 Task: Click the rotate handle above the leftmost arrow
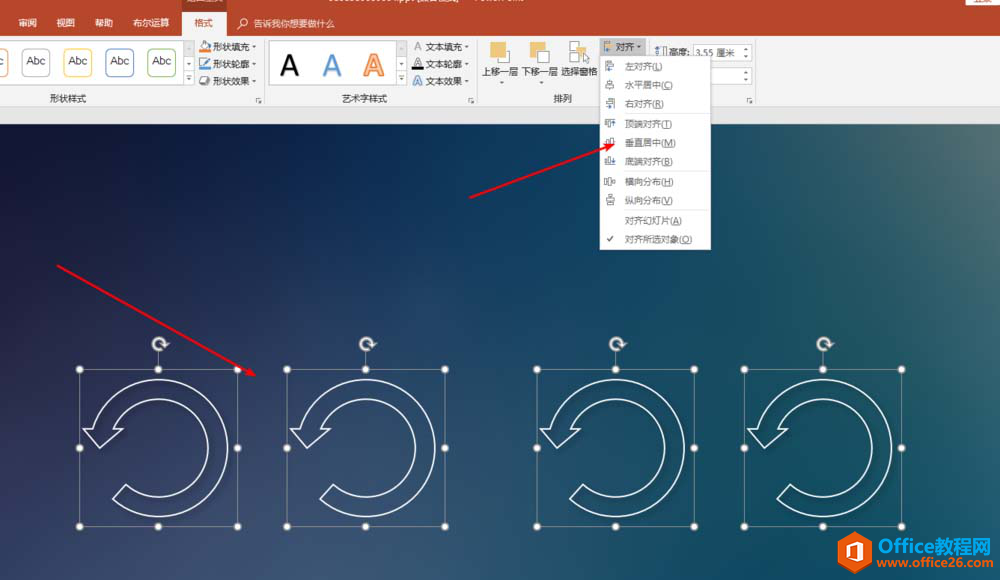[x=159, y=344]
